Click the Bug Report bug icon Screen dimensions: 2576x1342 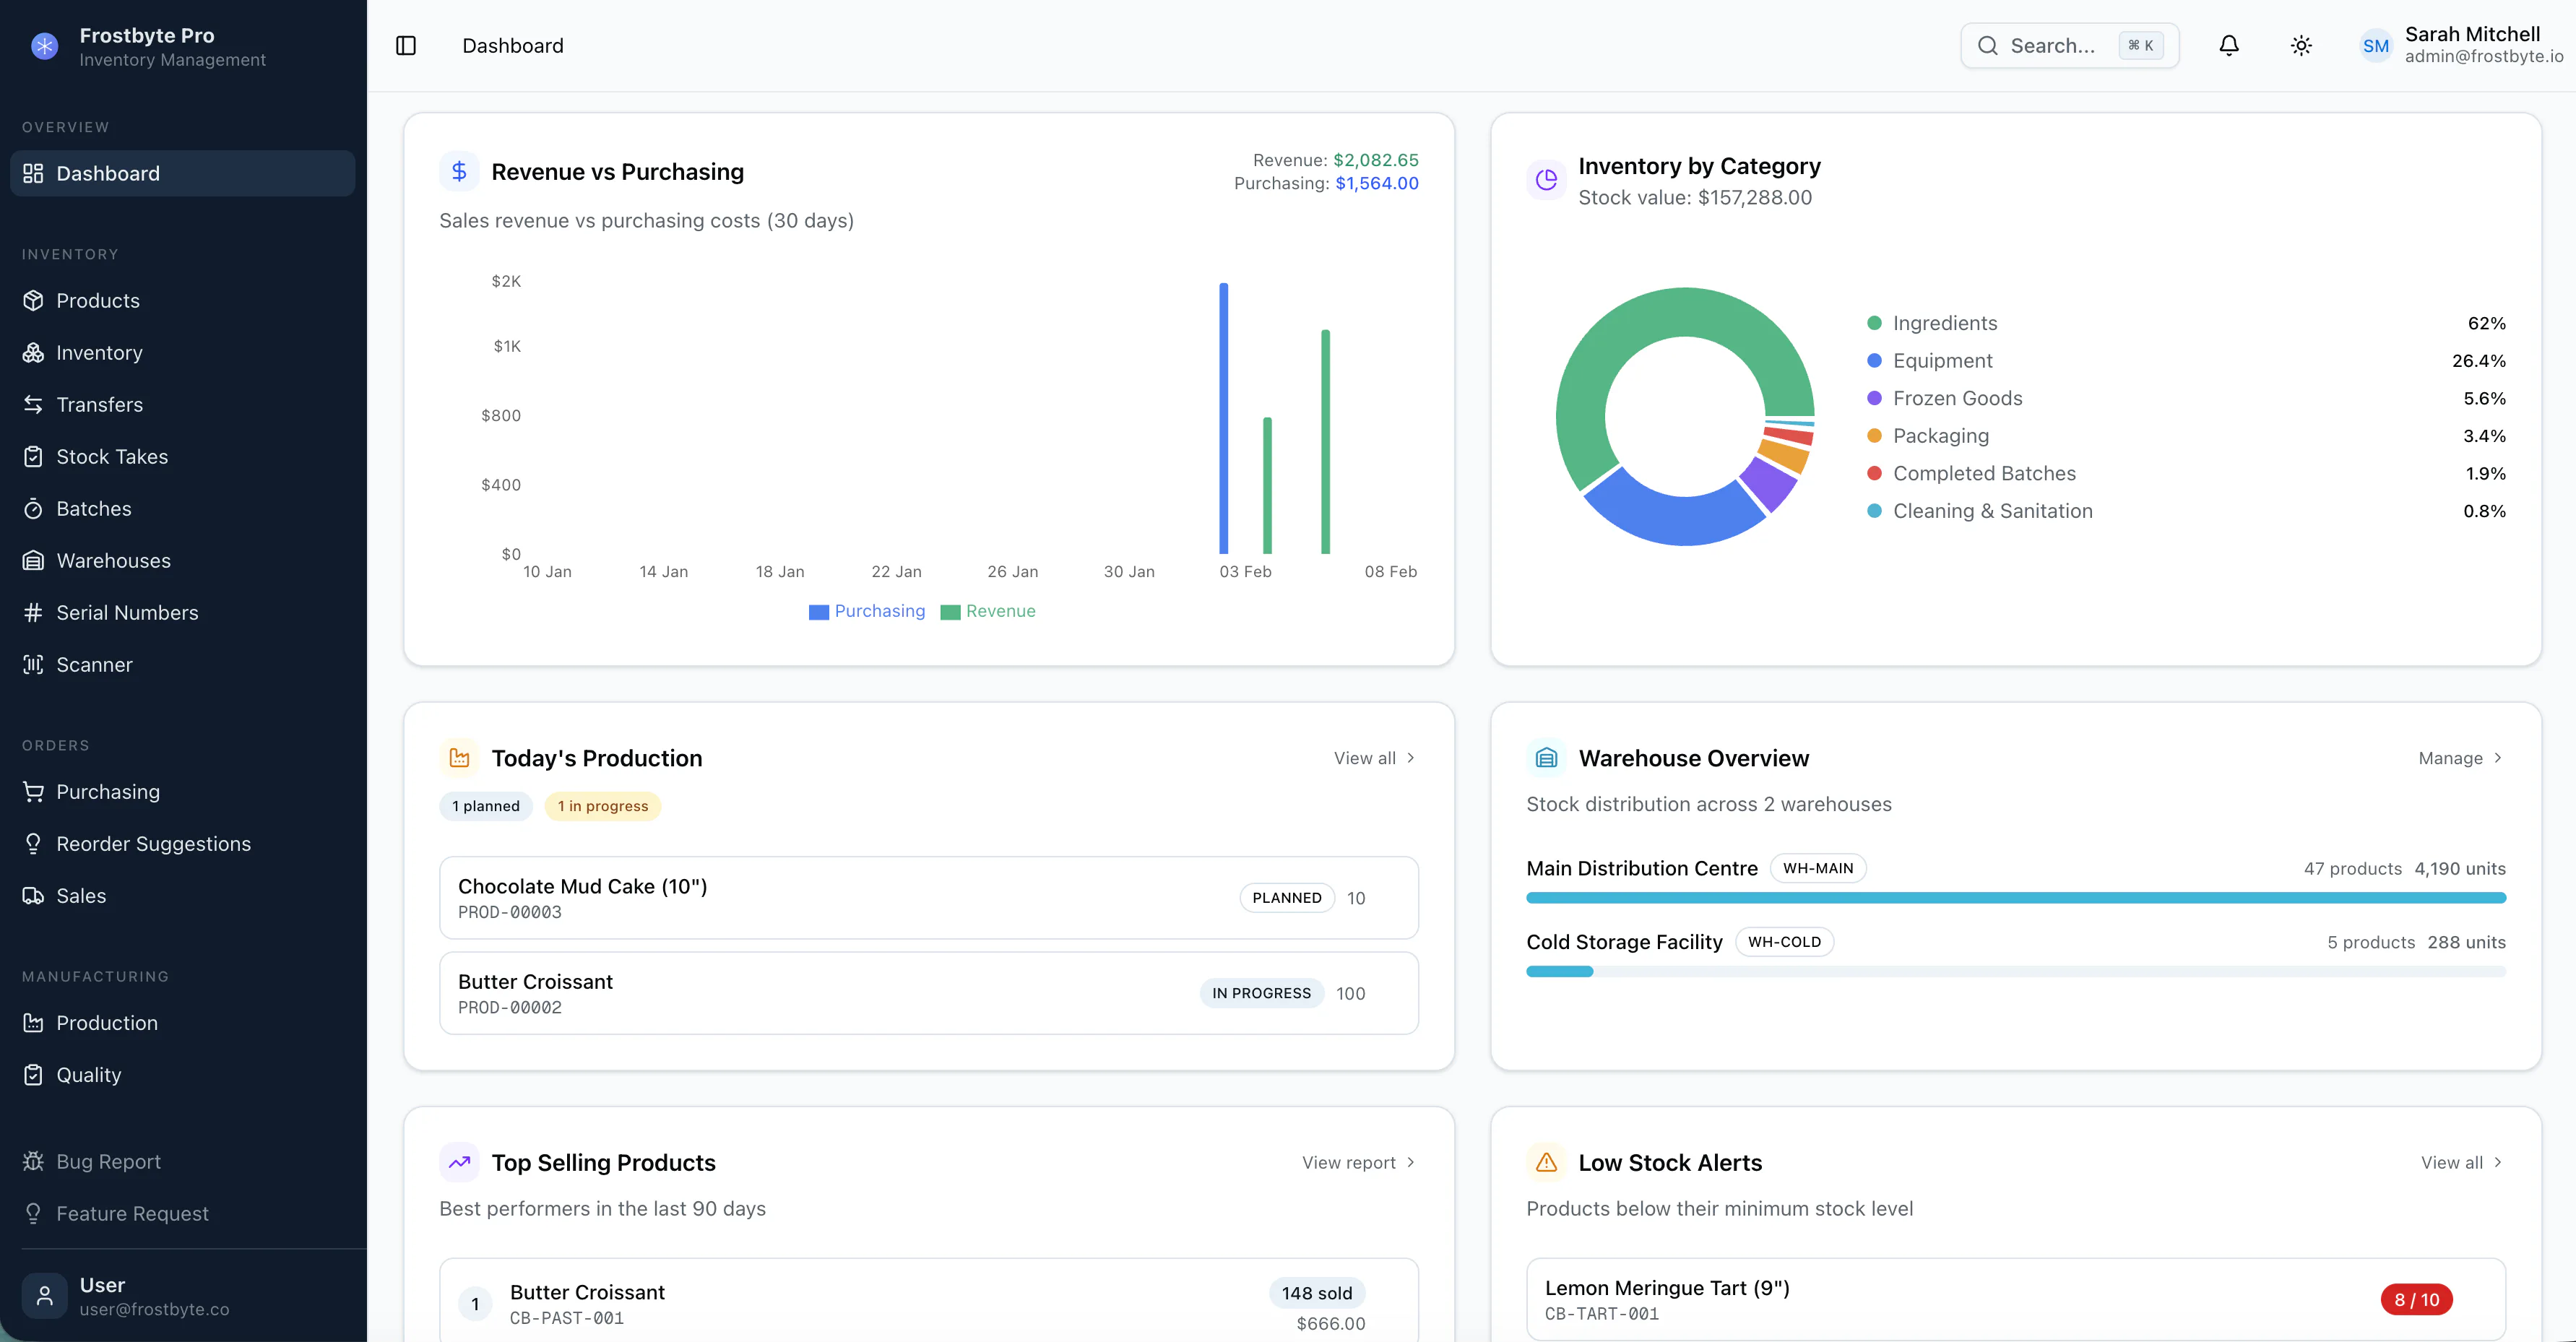click(x=33, y=1162)
